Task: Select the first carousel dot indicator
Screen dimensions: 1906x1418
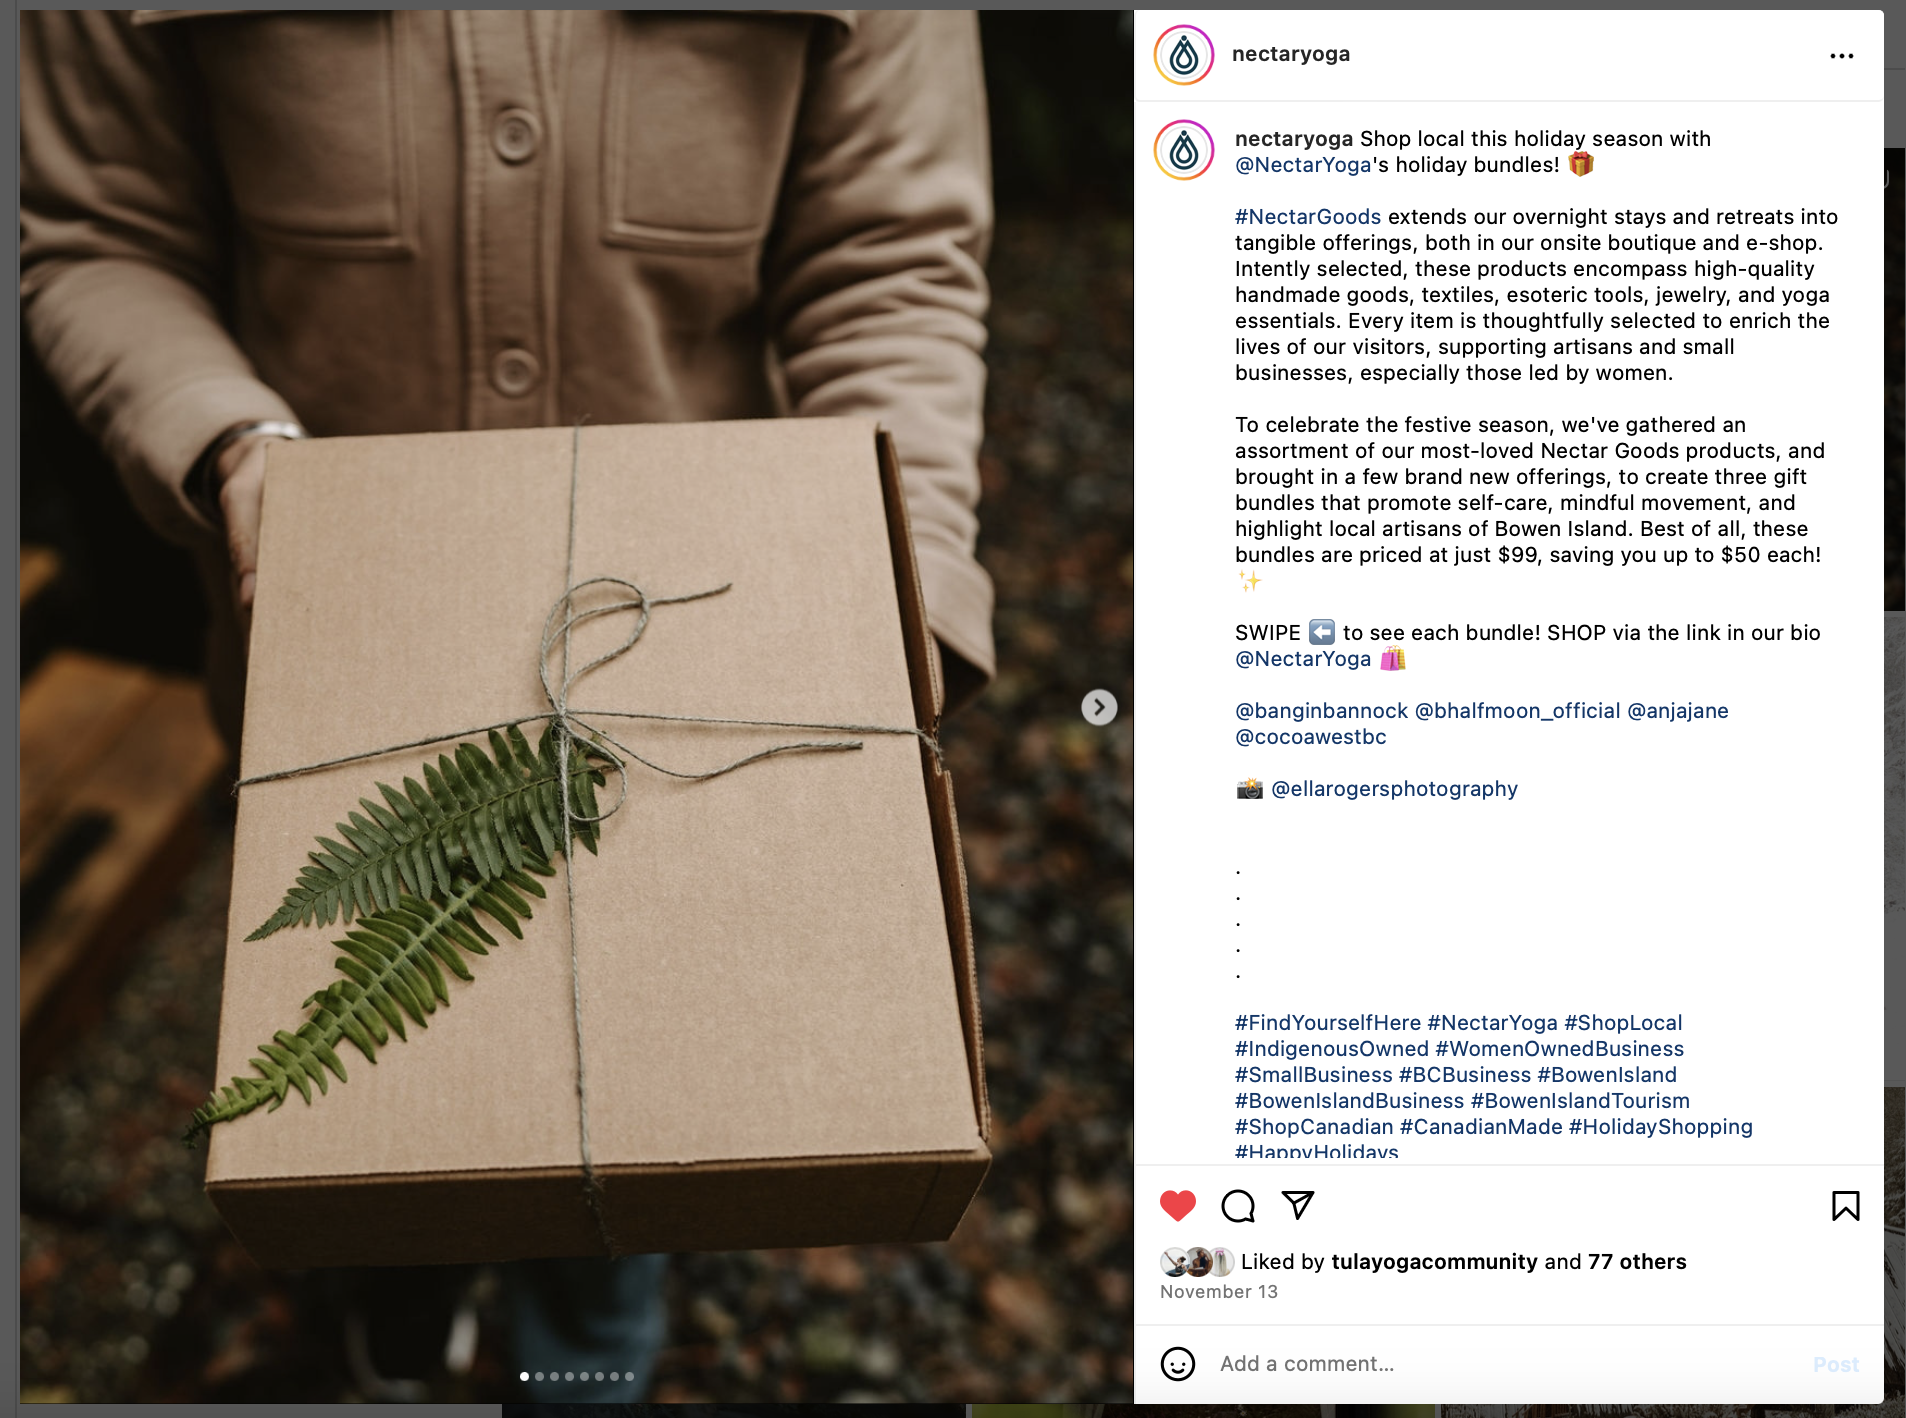Action: pyautogui.click(x=524, y=1376)
